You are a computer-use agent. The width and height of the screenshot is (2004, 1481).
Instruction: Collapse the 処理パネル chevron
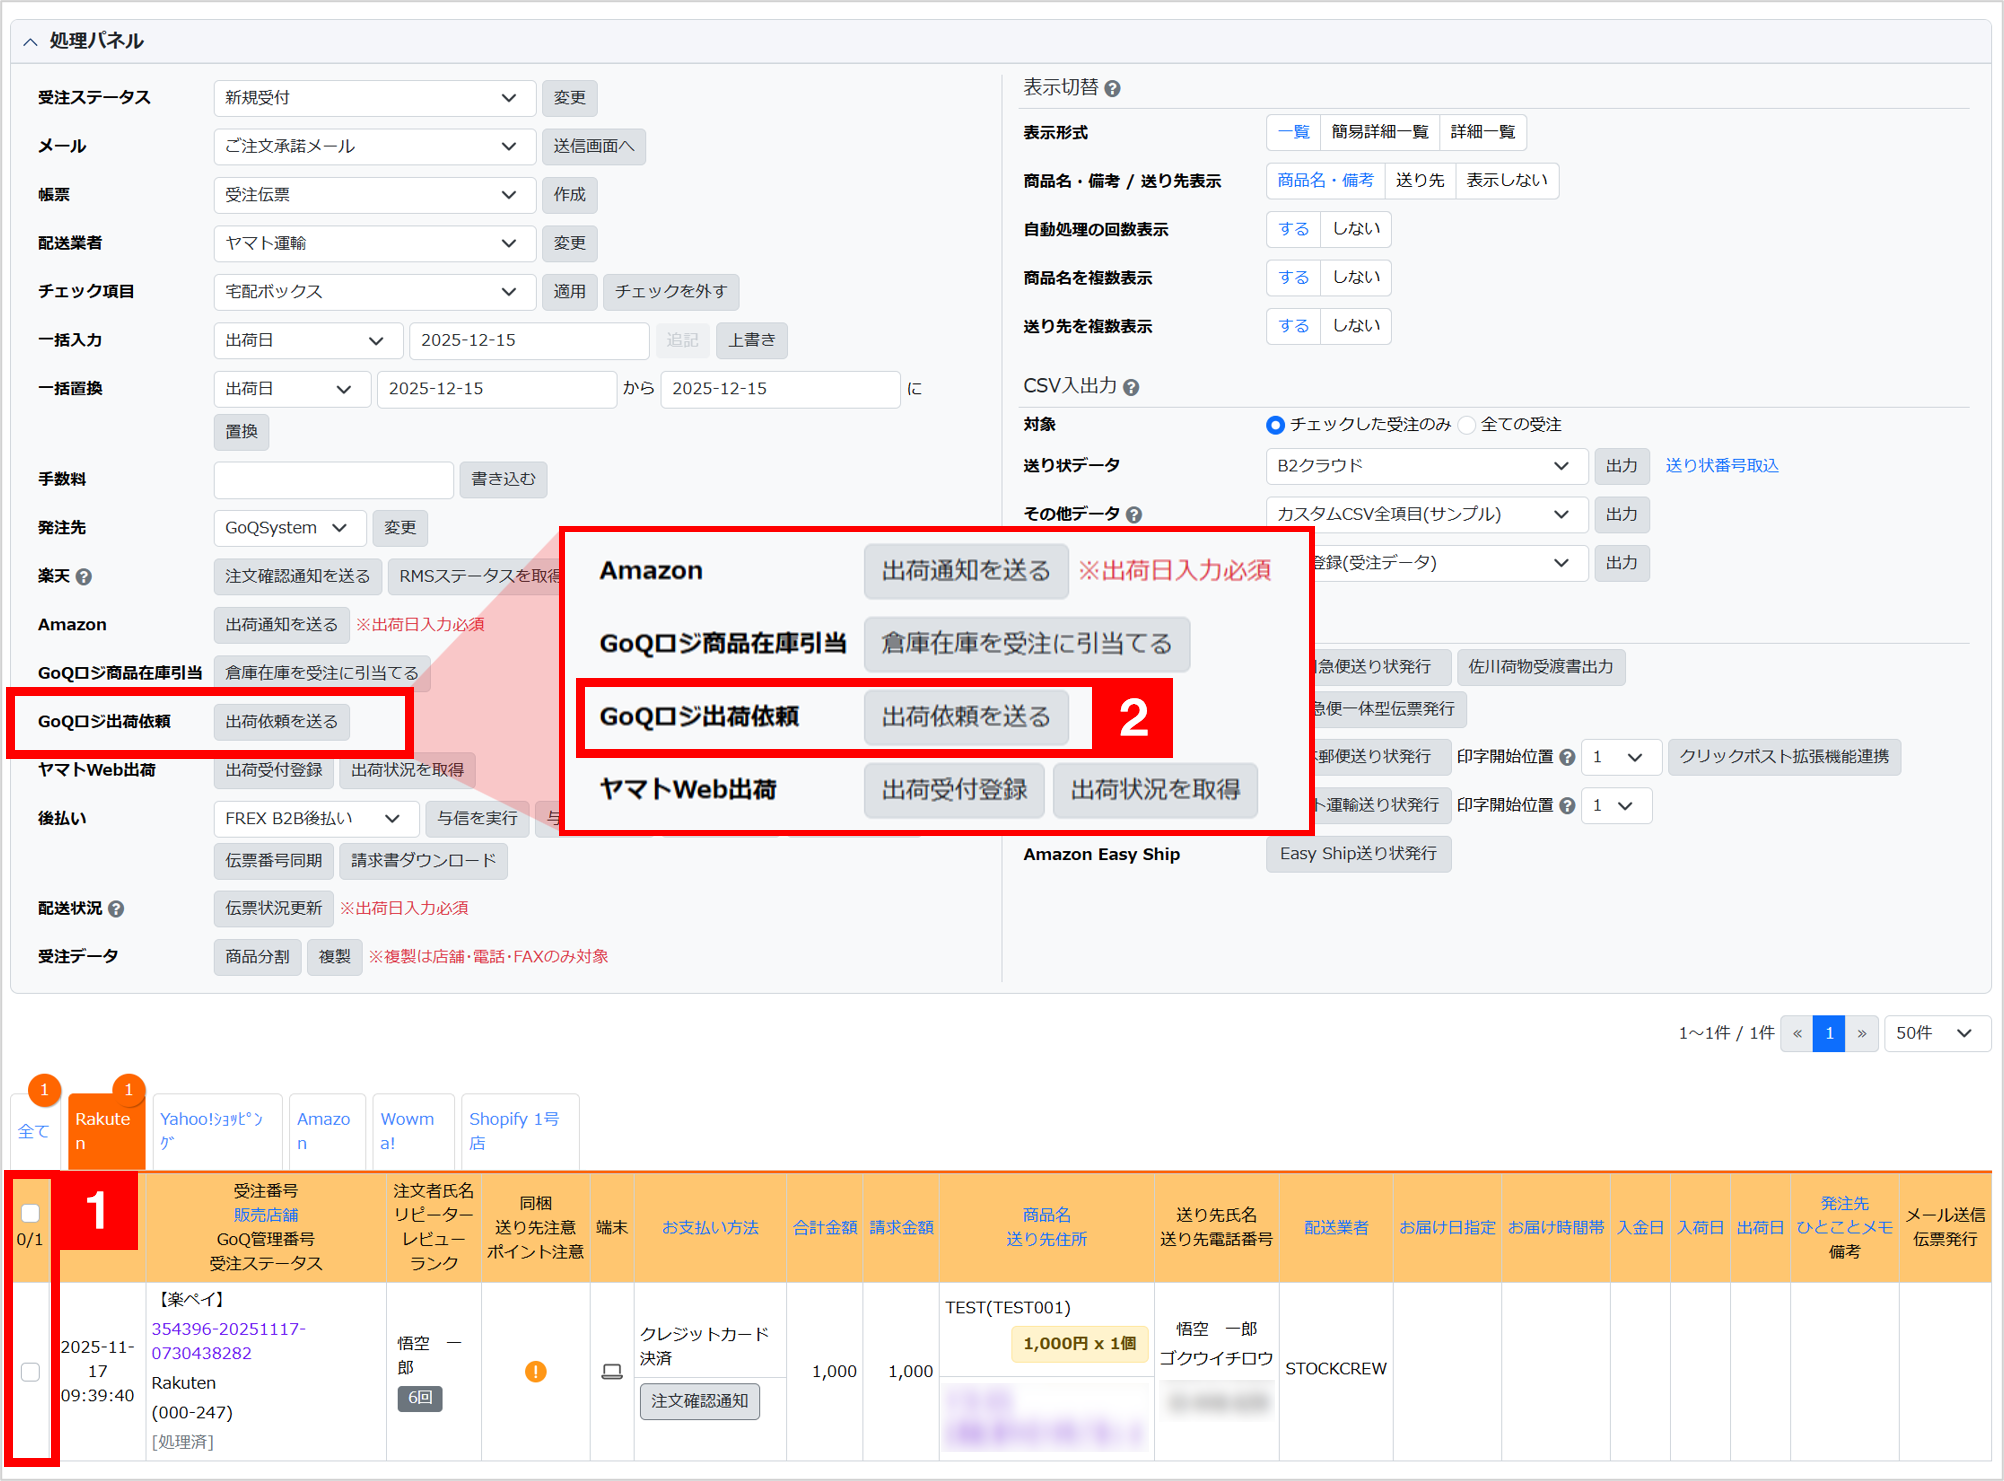30,41
